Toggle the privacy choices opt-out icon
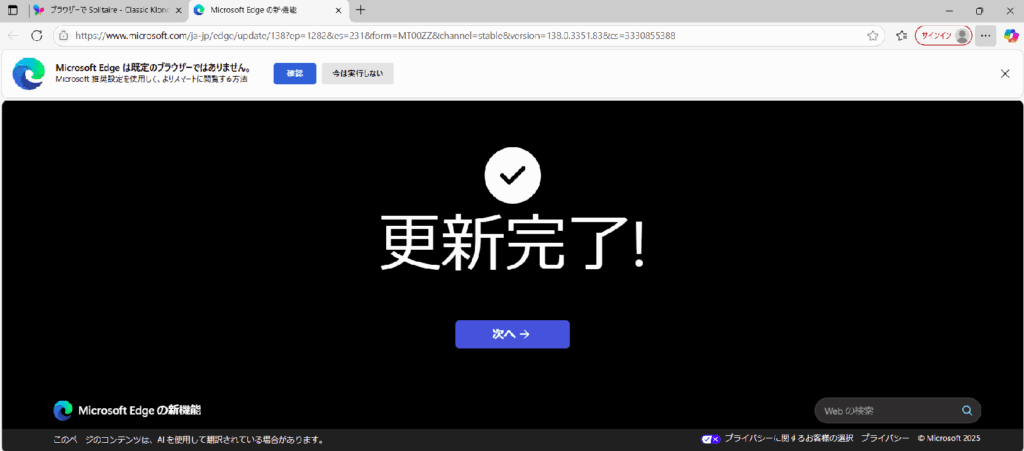This screenshot has width=1024, height=451. (710, 439)
